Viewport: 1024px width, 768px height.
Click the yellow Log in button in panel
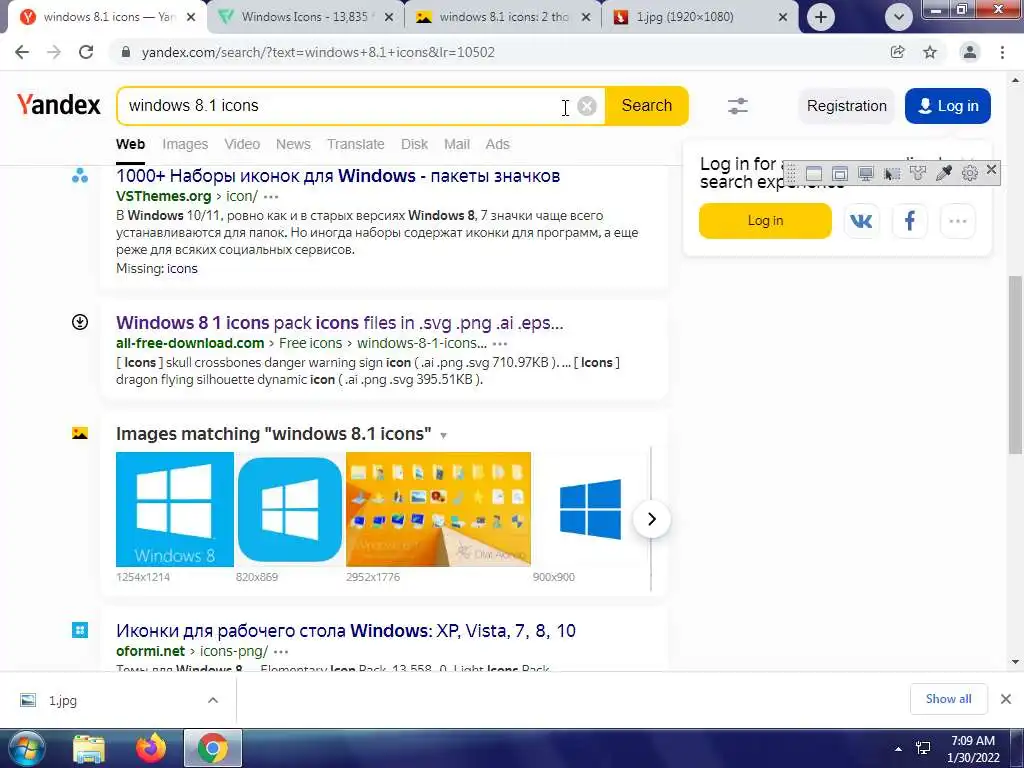(x=765, y=221)
